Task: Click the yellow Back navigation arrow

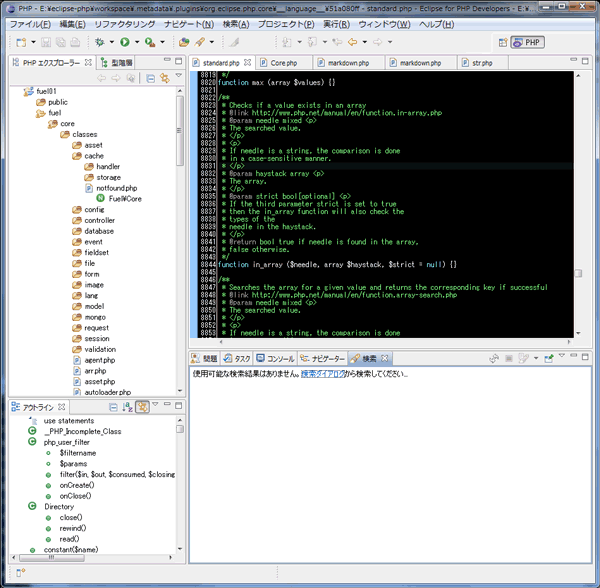Action: [x=352, y=42]
